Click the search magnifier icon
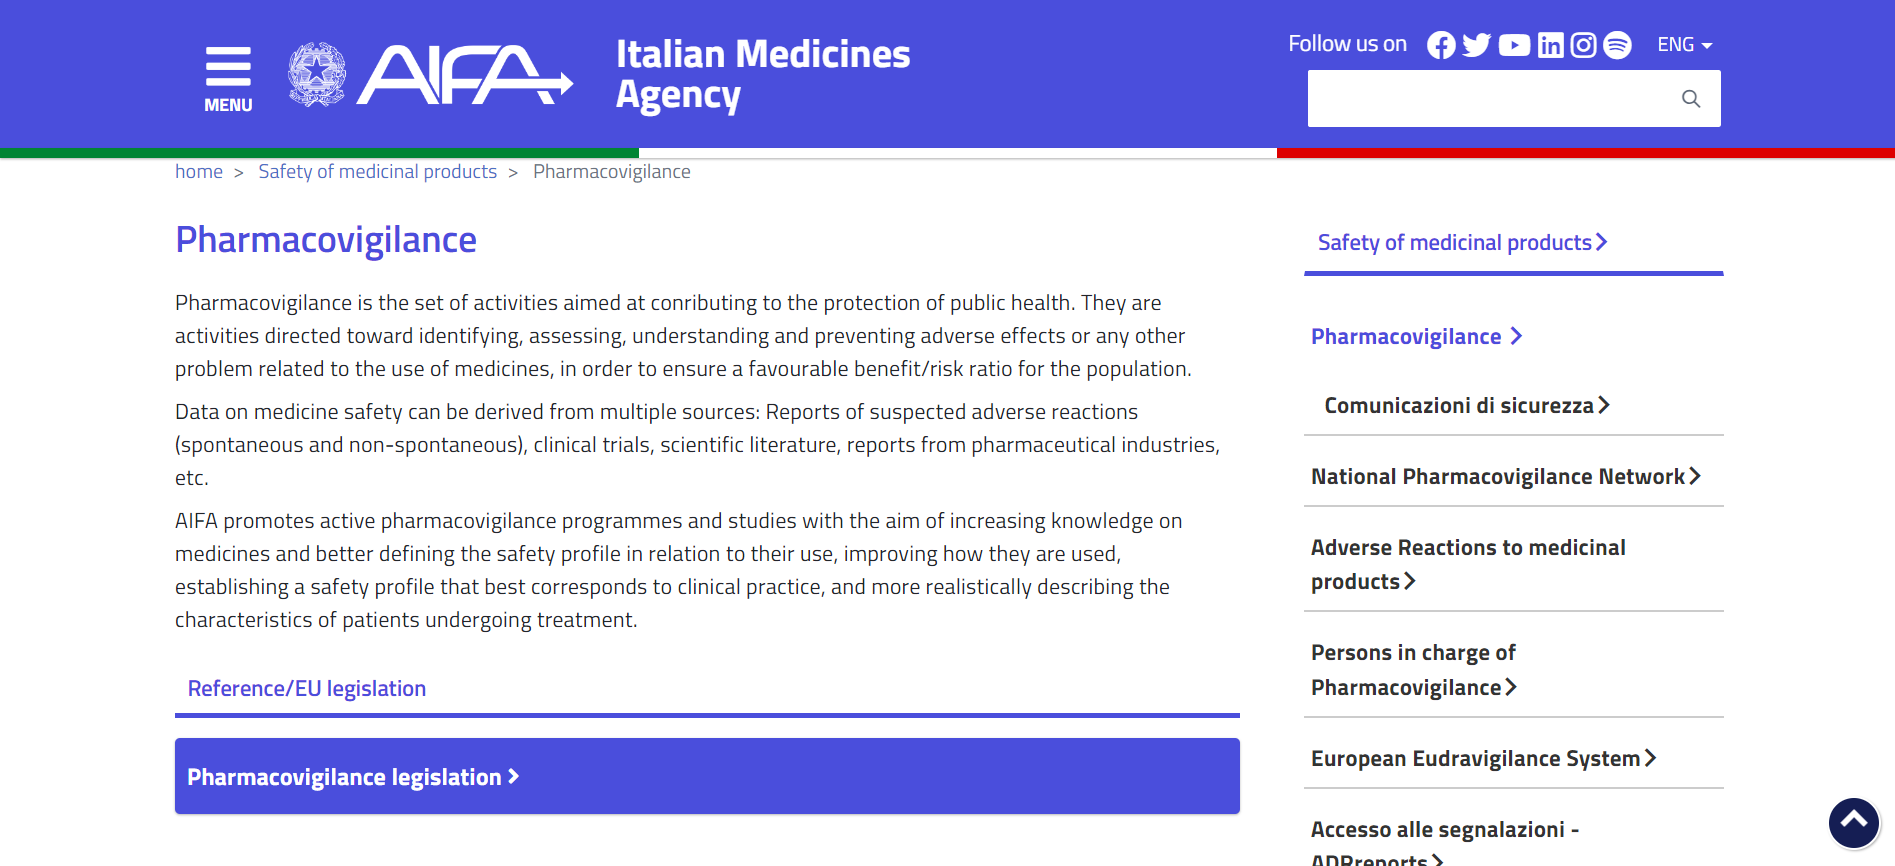 [x=1690, y=98]
